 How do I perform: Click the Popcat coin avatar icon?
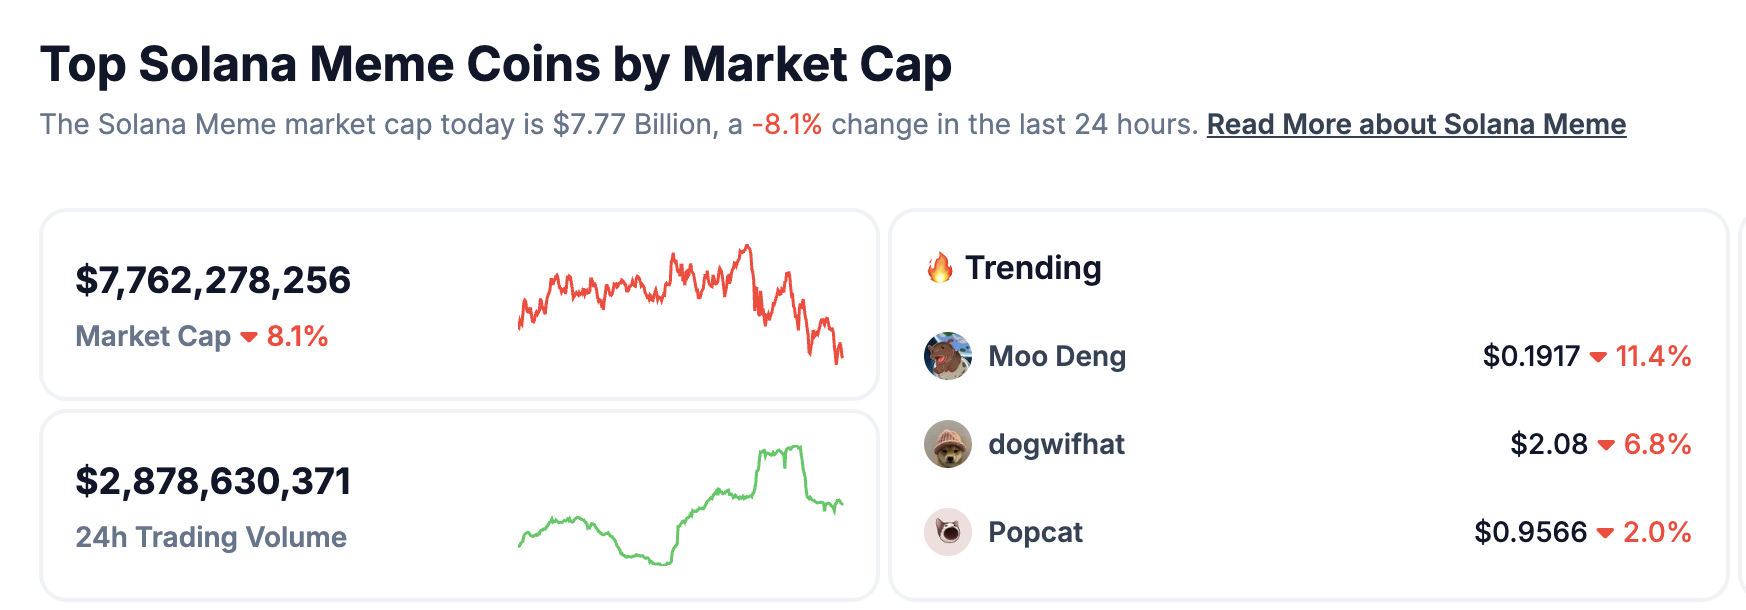(947, 532)
